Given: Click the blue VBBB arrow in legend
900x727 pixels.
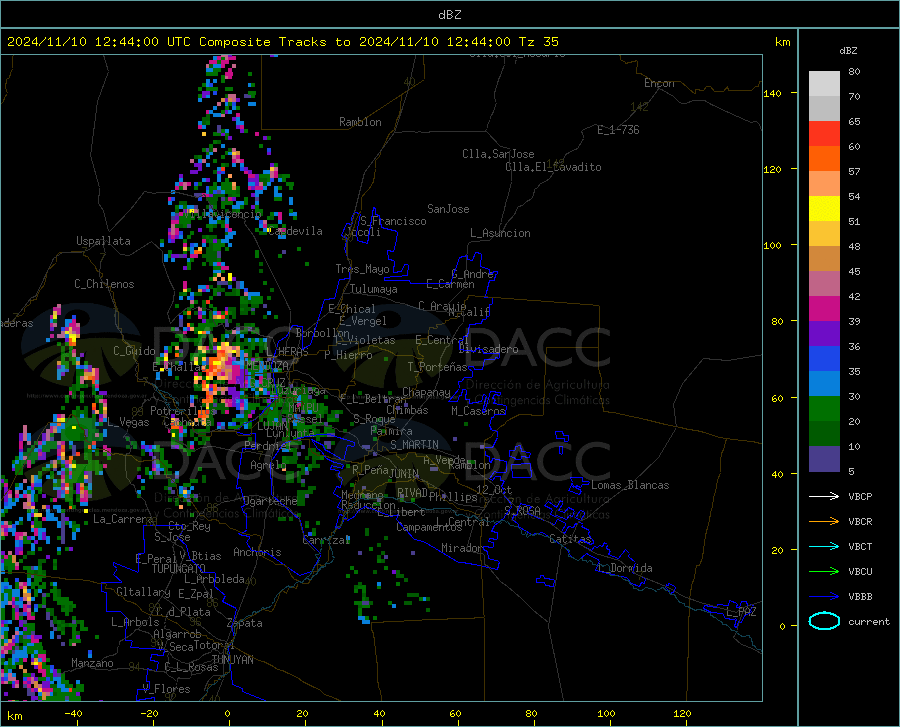Looking at the screenshot, I should click(x=824, y=597).
